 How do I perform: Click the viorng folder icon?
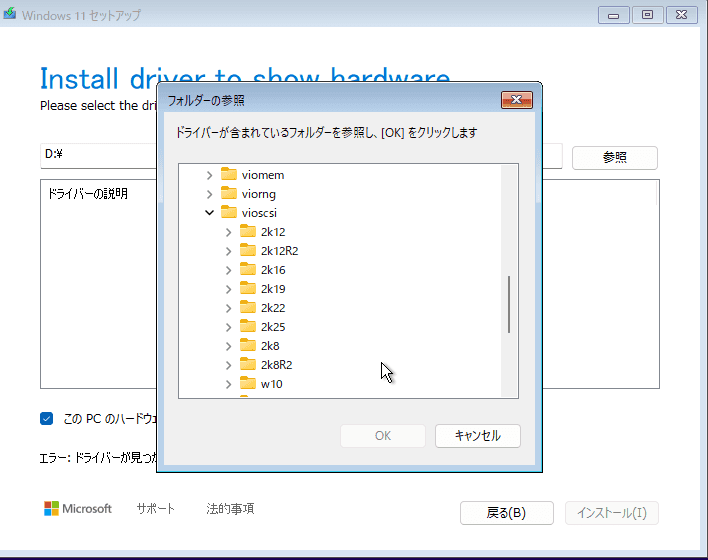[229, 193]
